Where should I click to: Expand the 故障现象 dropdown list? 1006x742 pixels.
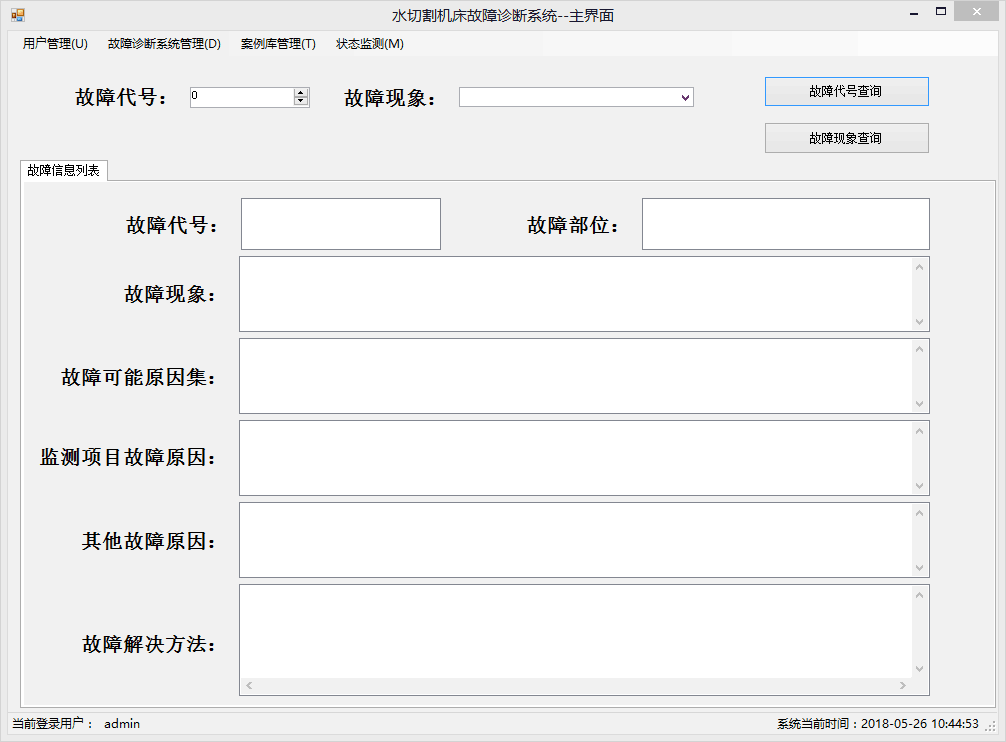[x=685, y=97]
